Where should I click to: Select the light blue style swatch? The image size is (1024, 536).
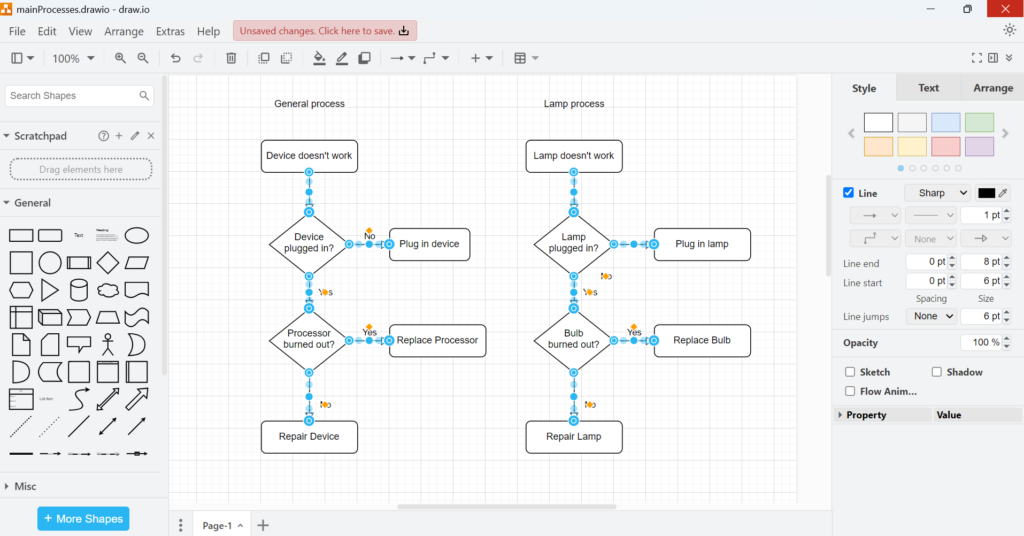945,123
